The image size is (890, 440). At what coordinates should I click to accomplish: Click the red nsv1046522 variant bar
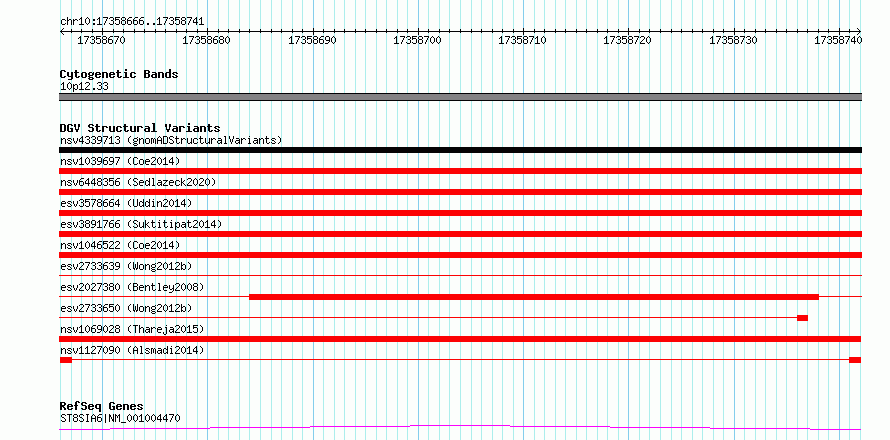(x=460, y=255)
